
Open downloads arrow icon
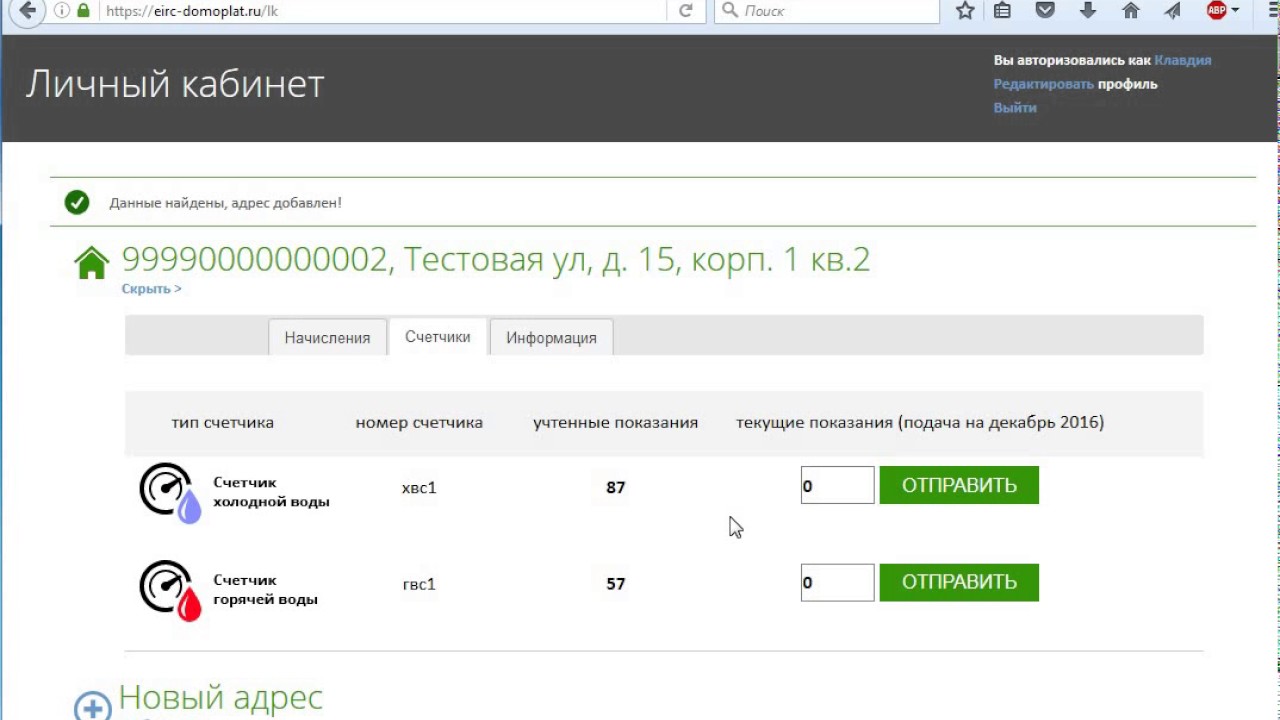[1088, 10]
